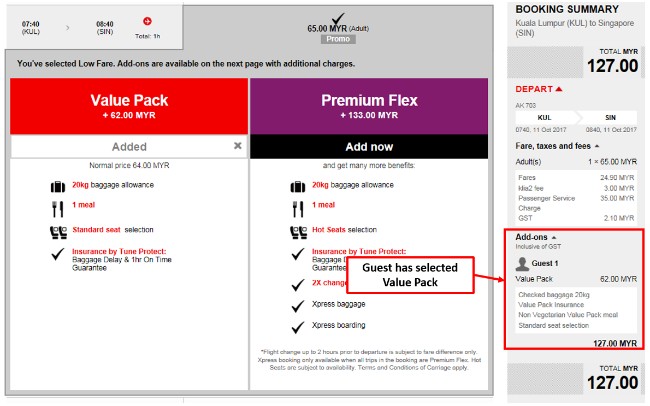Click Xpress boarding checkmark in Premium Flex
650x406 pixels.
tap(299, 326)
